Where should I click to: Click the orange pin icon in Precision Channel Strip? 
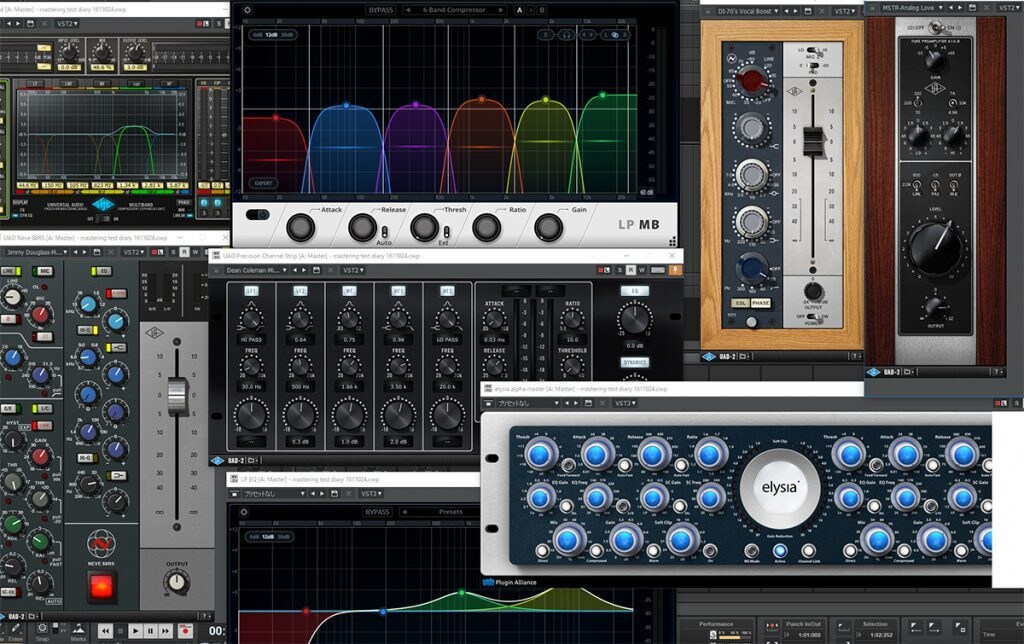[675, 270]
